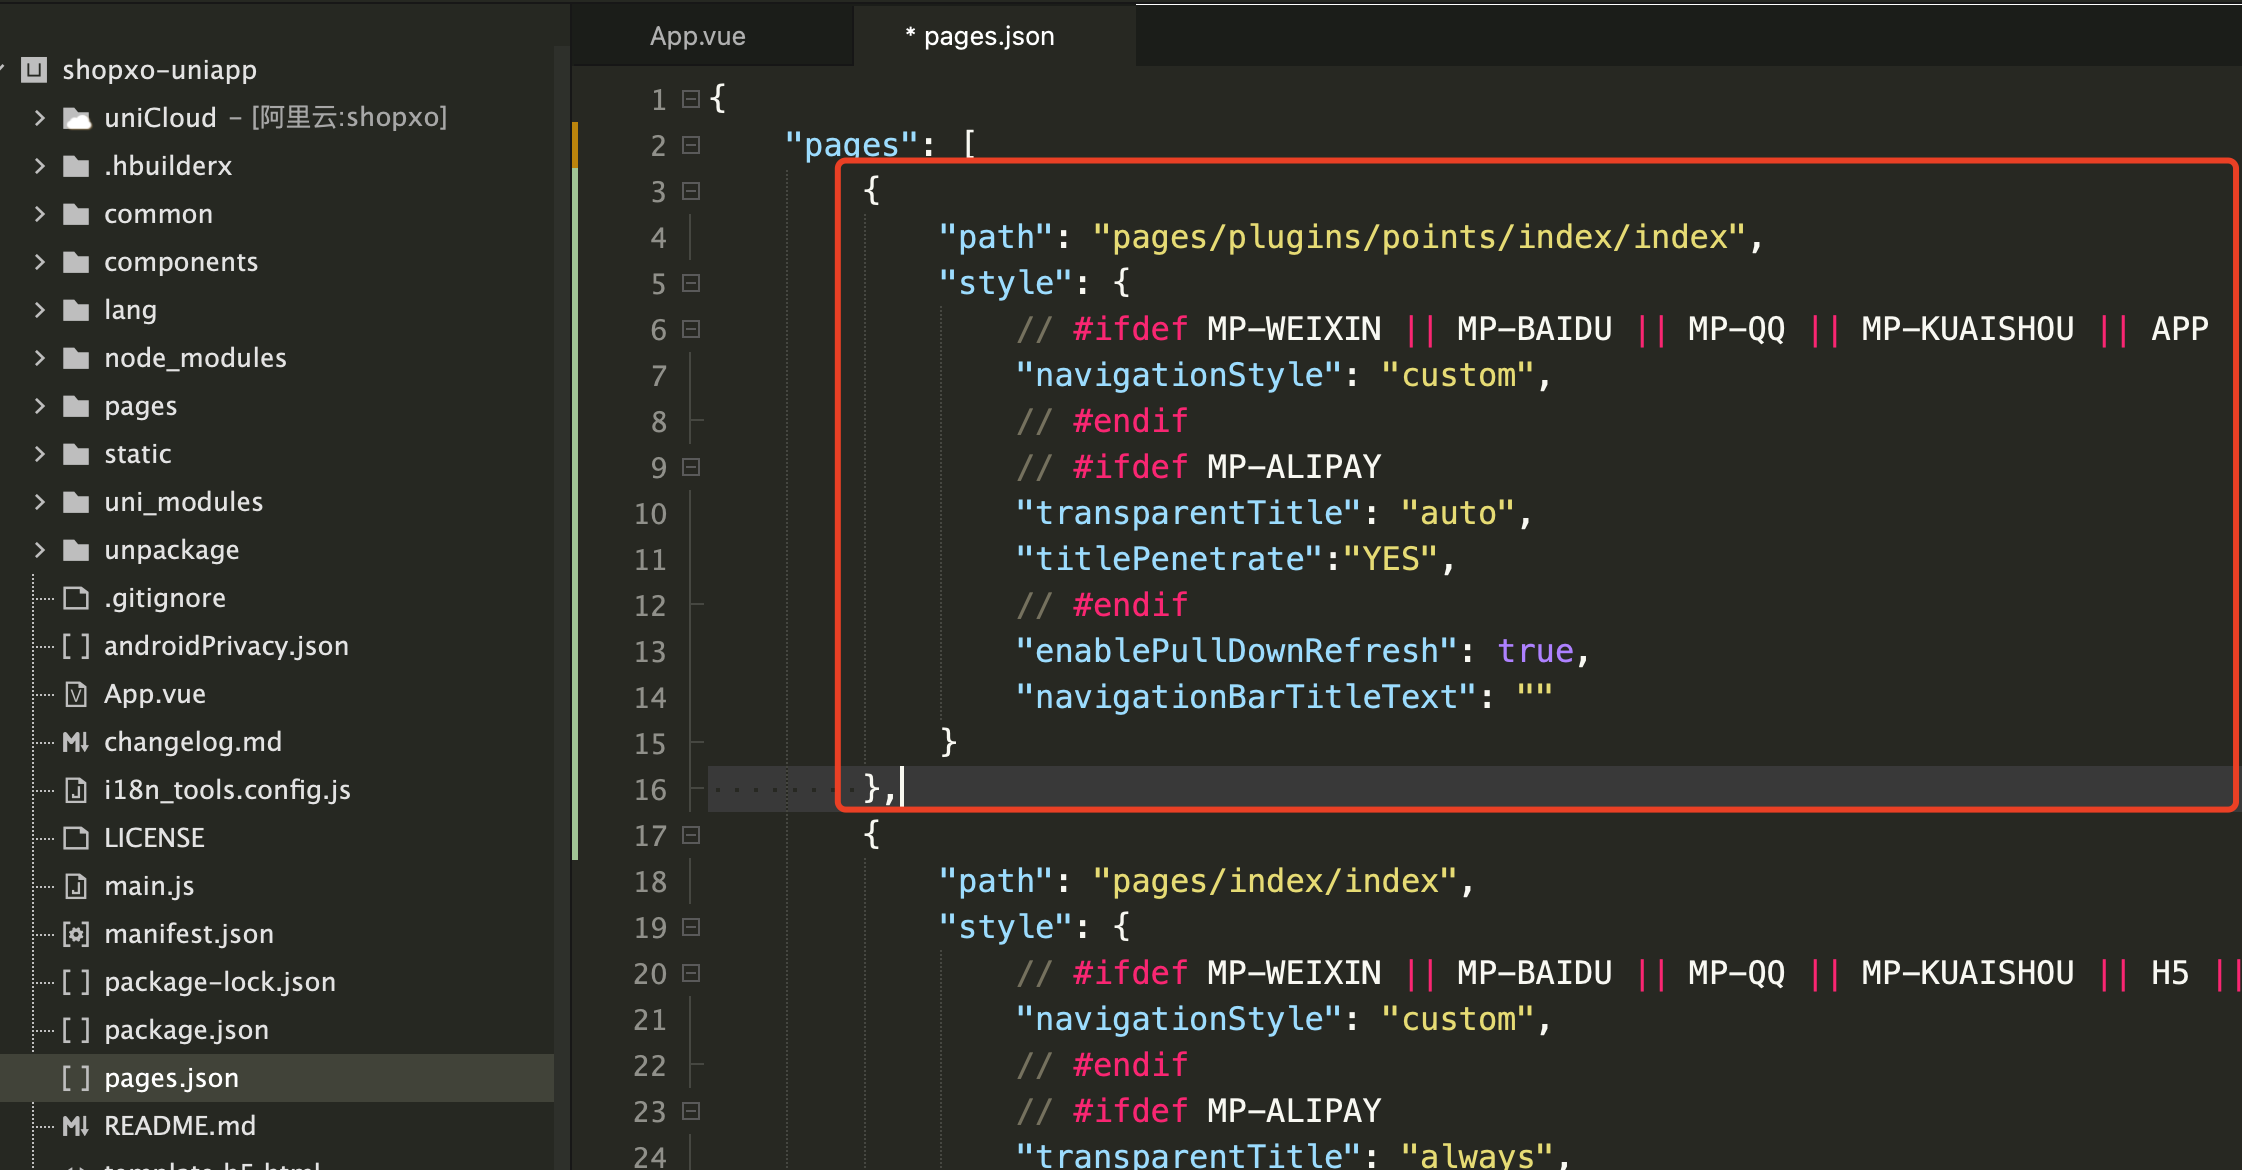Click the uniCloud cloud folder icon

point(77,118)
